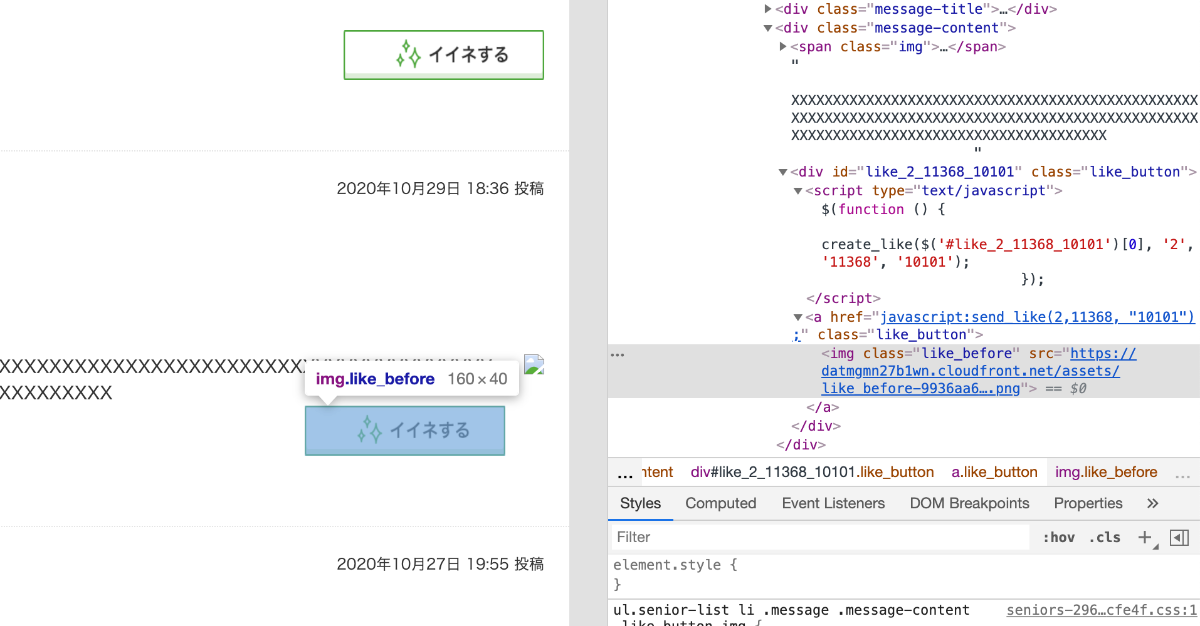Click the broken image icon beside the message
This screenshot has width=1200, height=626.
pos(534,365)
